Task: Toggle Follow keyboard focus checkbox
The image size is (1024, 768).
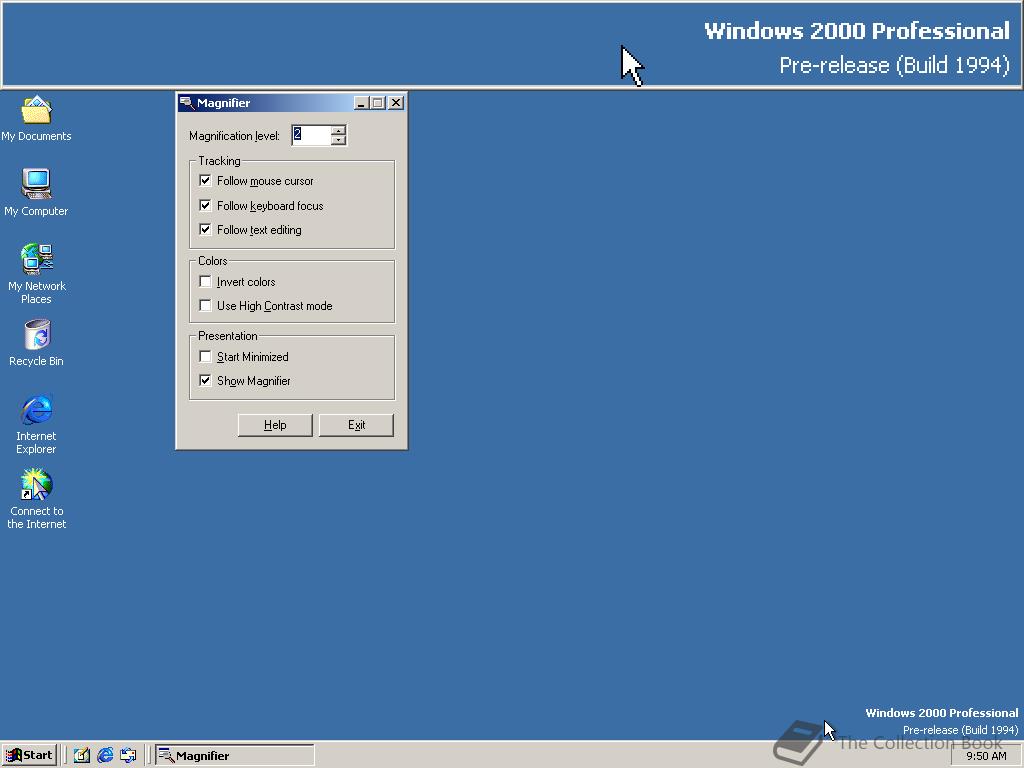Action: [205, 205]
